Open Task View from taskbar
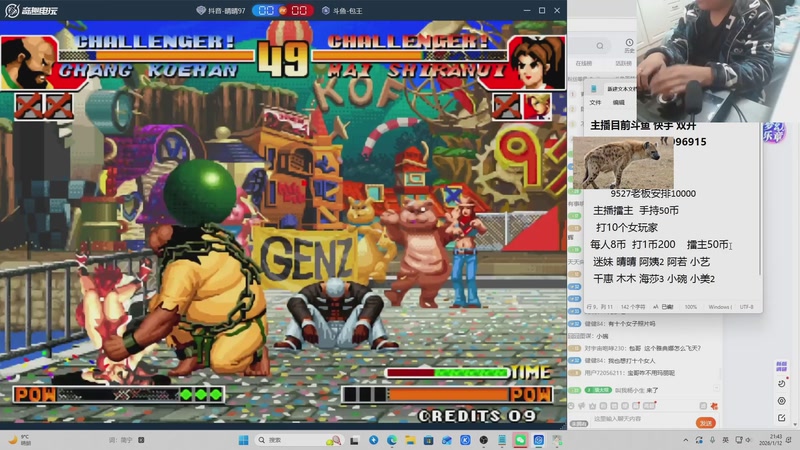The height and width of the screenshot is (450, 800). pos(354,440)
